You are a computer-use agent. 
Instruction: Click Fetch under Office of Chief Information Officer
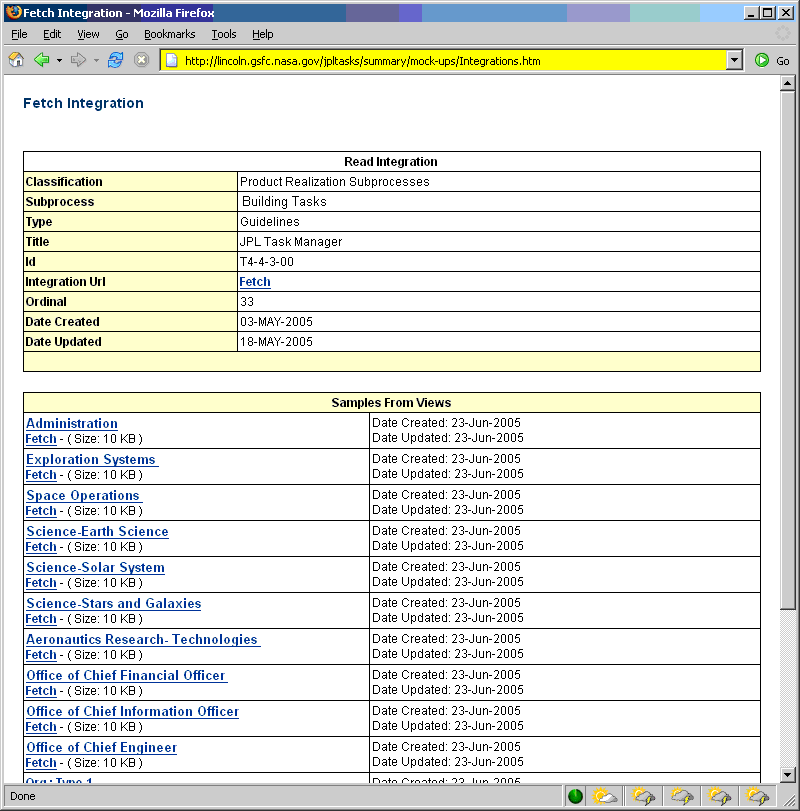click(41, 727)
